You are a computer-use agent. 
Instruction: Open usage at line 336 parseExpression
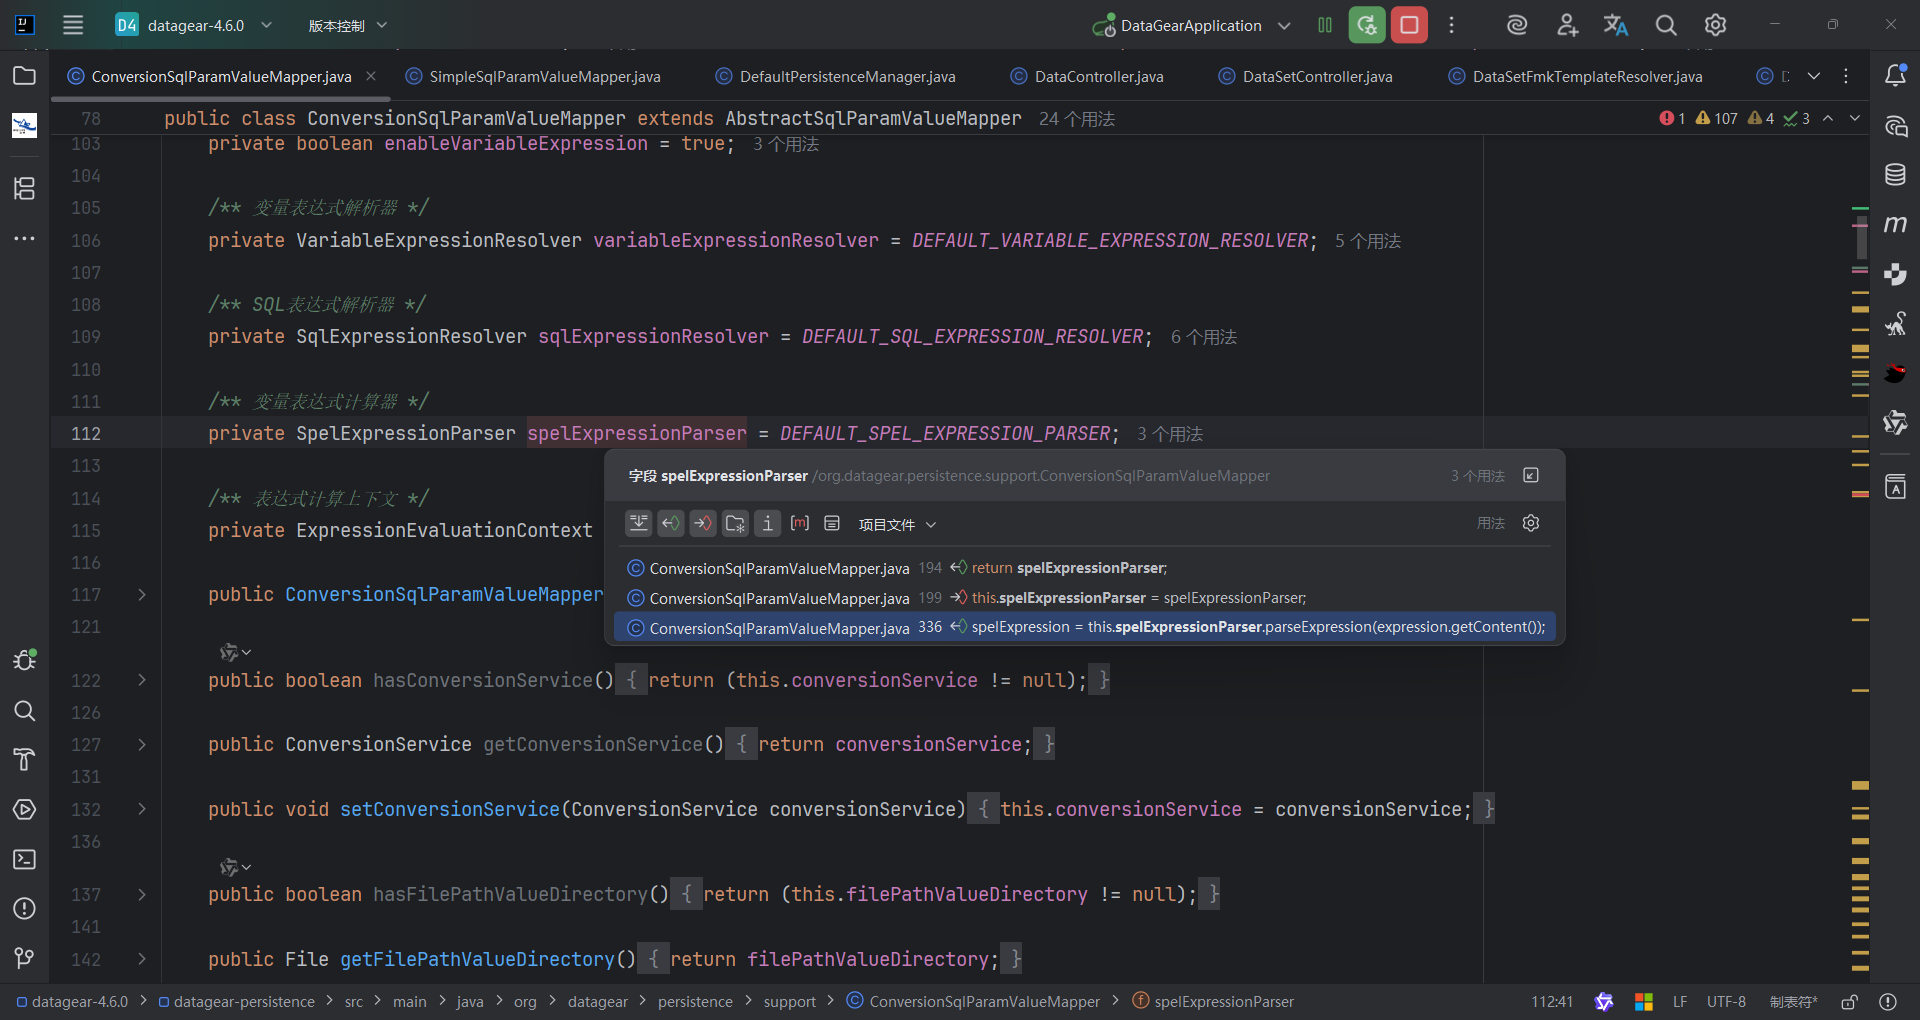pyautogui.click(x=1085, y=627)
